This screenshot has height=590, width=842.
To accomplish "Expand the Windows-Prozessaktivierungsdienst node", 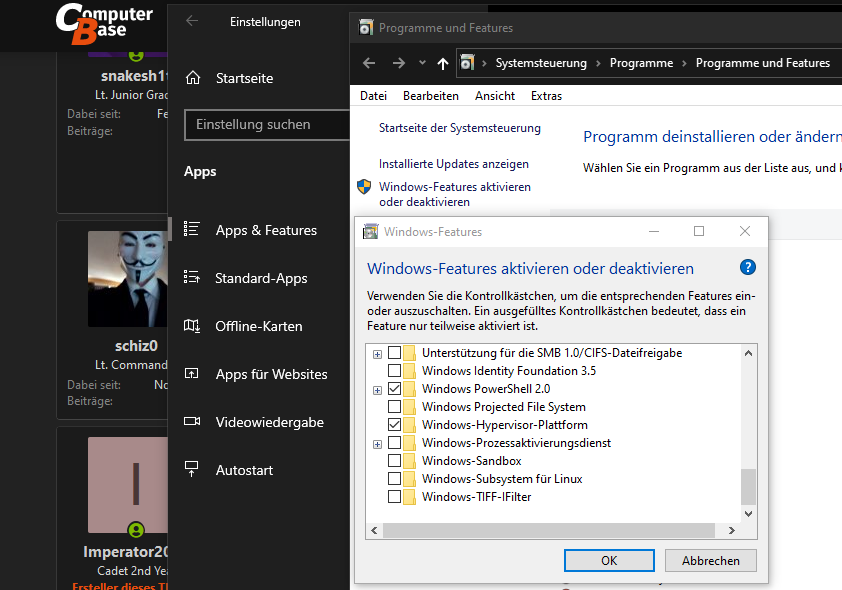I will 378,444.
